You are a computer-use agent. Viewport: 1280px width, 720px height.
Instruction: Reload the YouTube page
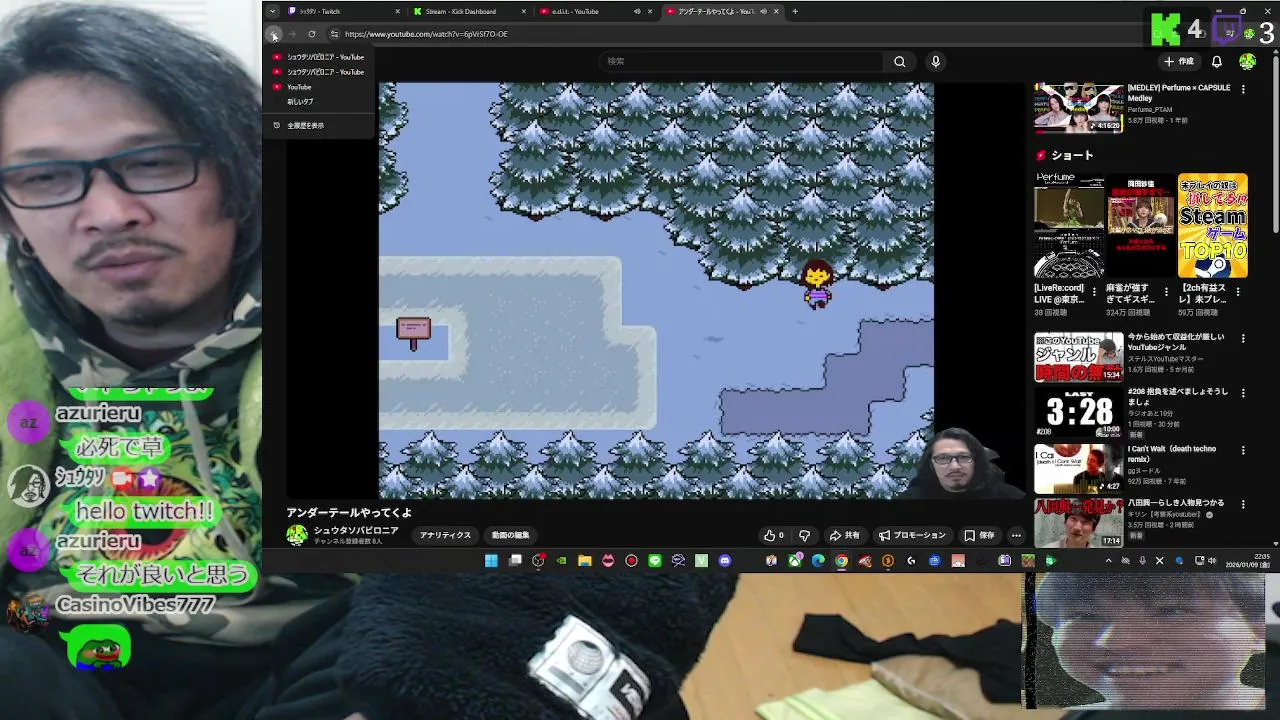312,34
